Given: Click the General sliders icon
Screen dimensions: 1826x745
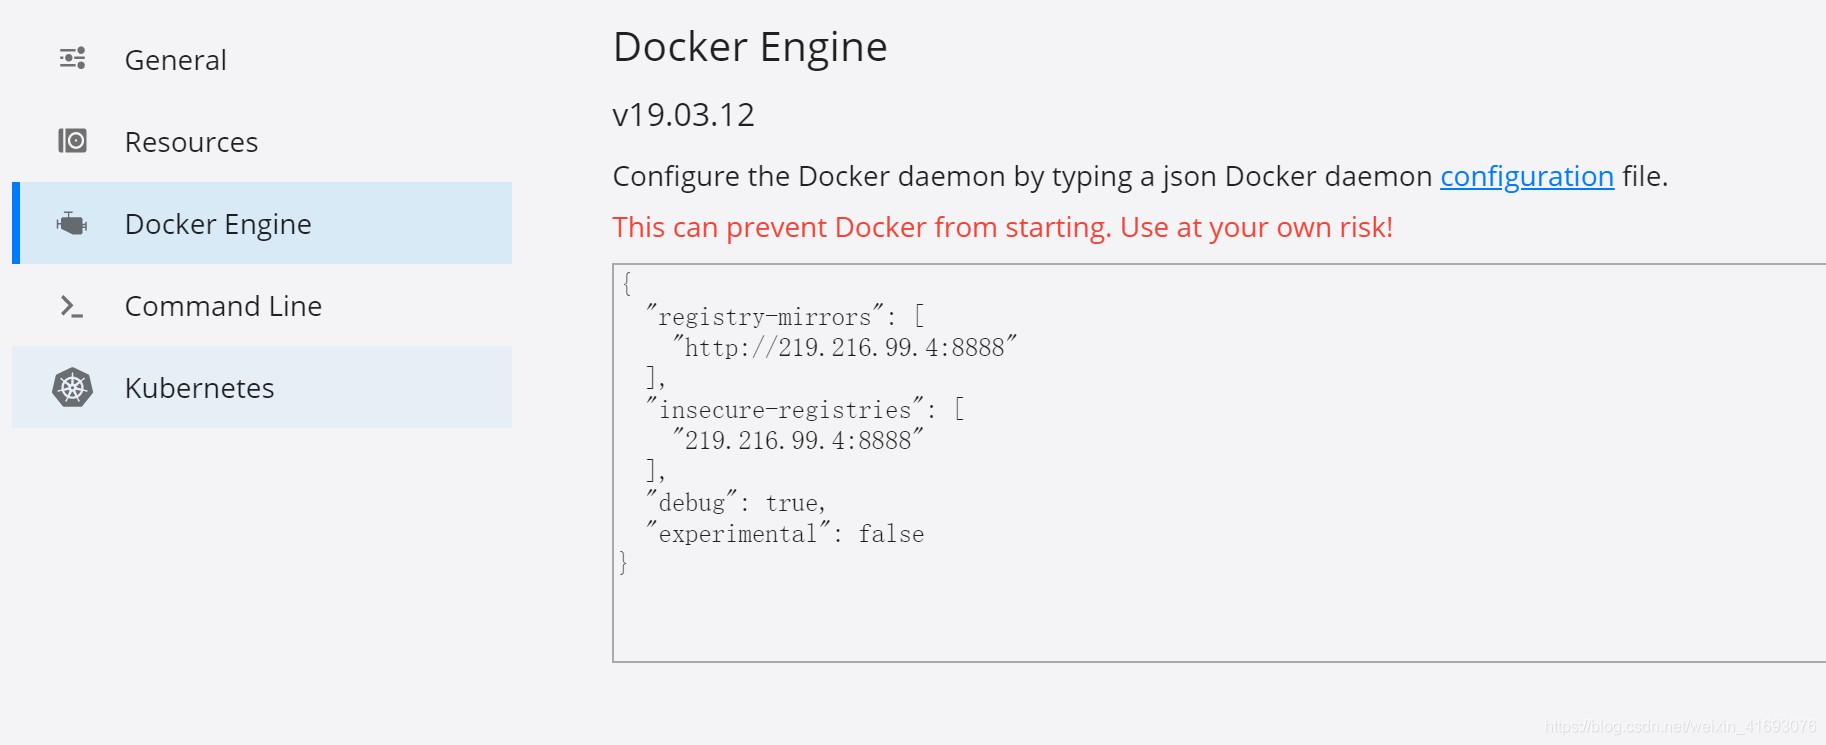Looking at the screenshot, I should coord(72,59).
